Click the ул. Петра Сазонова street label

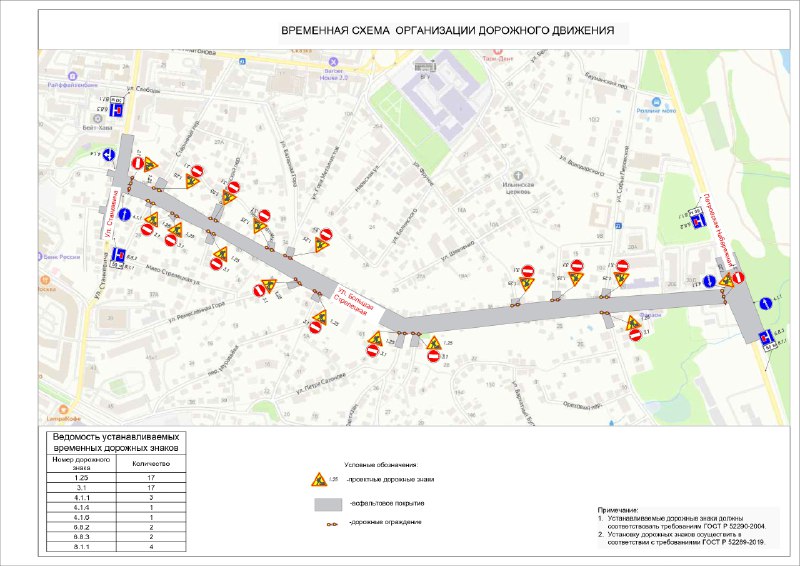coord(321,384)
